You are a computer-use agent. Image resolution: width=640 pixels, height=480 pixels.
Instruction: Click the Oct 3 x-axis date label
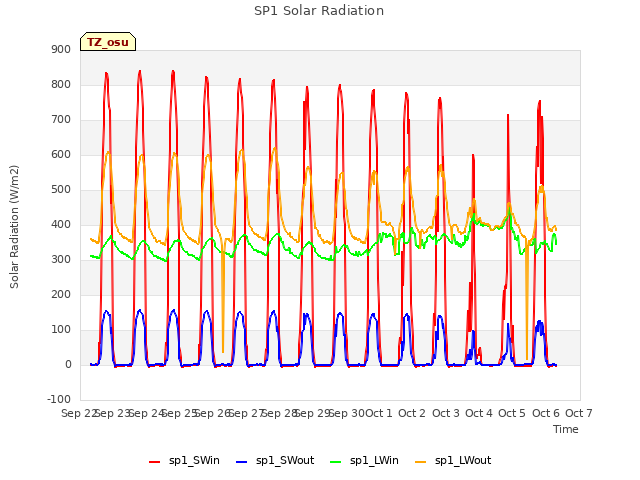[x=446, y=413]
